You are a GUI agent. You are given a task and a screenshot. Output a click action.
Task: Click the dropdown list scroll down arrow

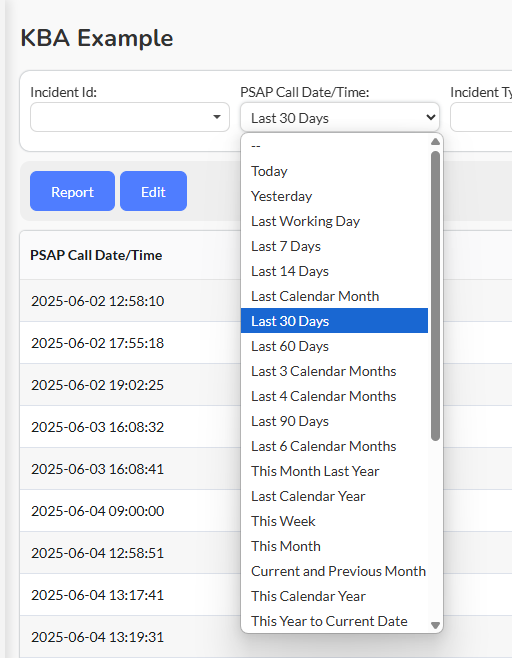[x=435, y=625]
